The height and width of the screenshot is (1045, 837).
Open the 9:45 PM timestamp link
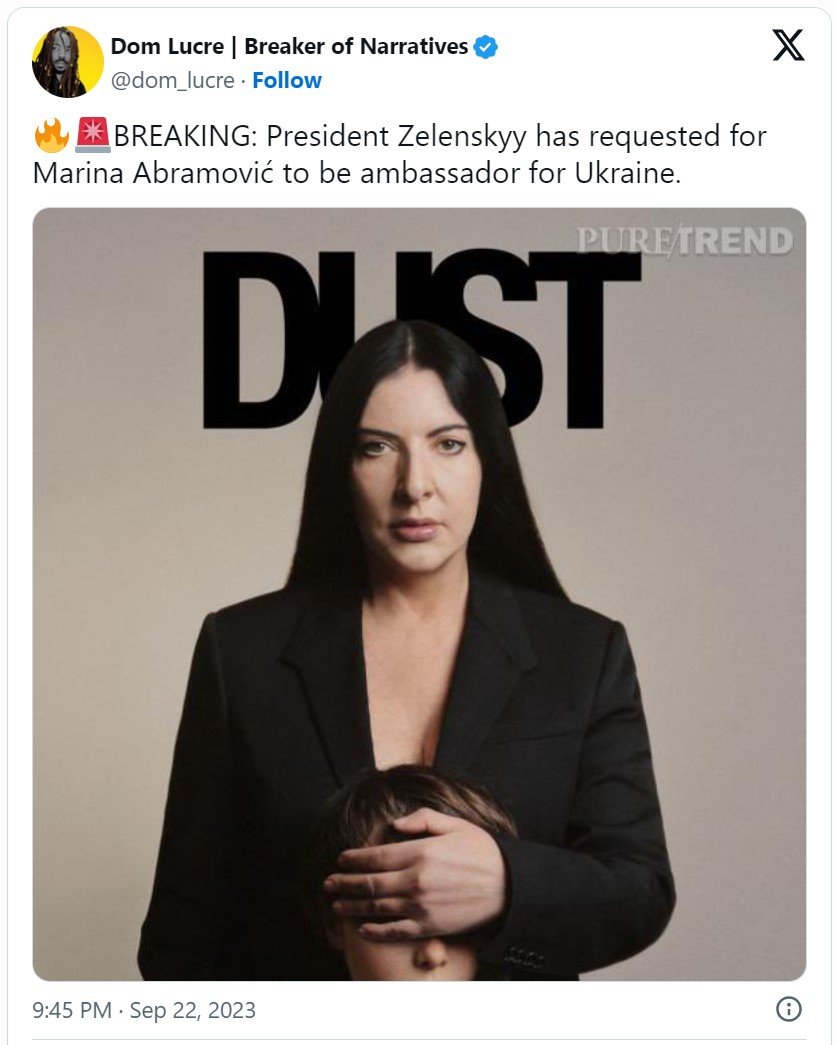72,1010
